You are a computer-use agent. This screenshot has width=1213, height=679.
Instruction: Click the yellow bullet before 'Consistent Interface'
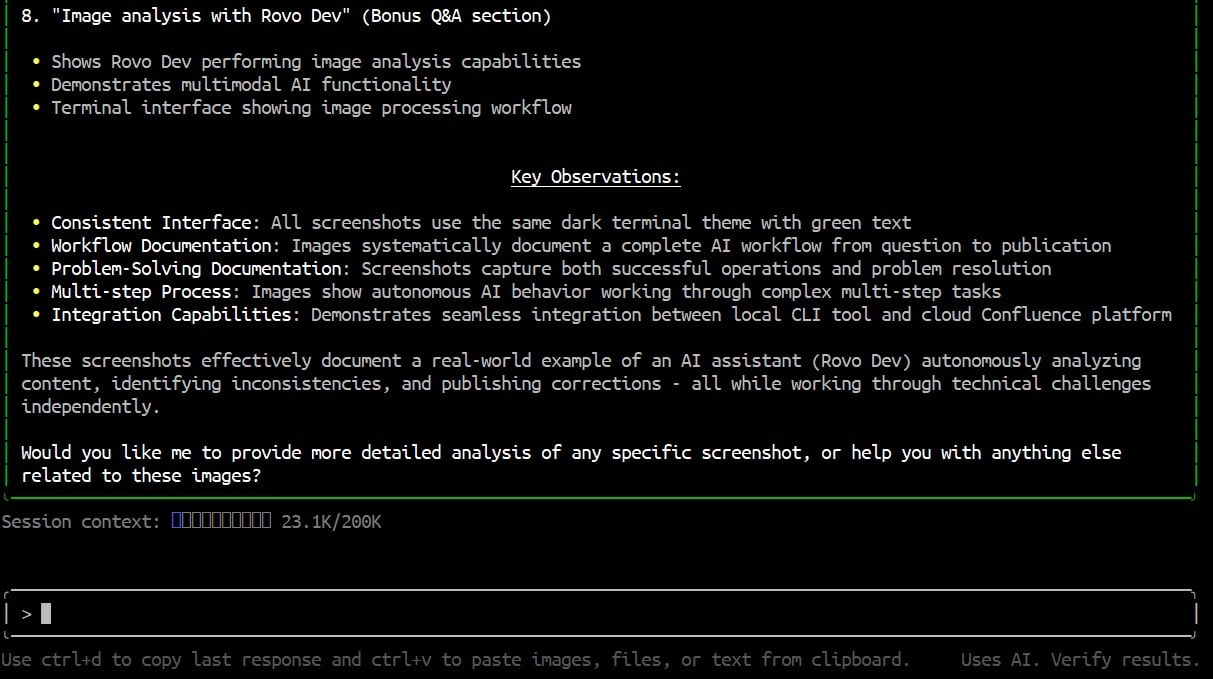[x=36, y=222]
